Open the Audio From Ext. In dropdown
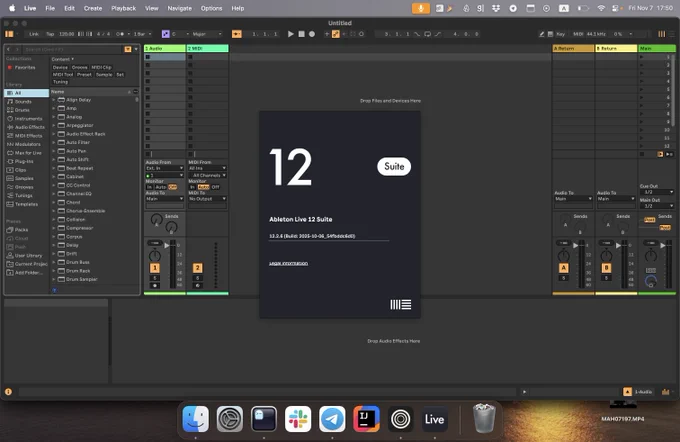The width and height of the screenshot is (680, 442). 164,168
